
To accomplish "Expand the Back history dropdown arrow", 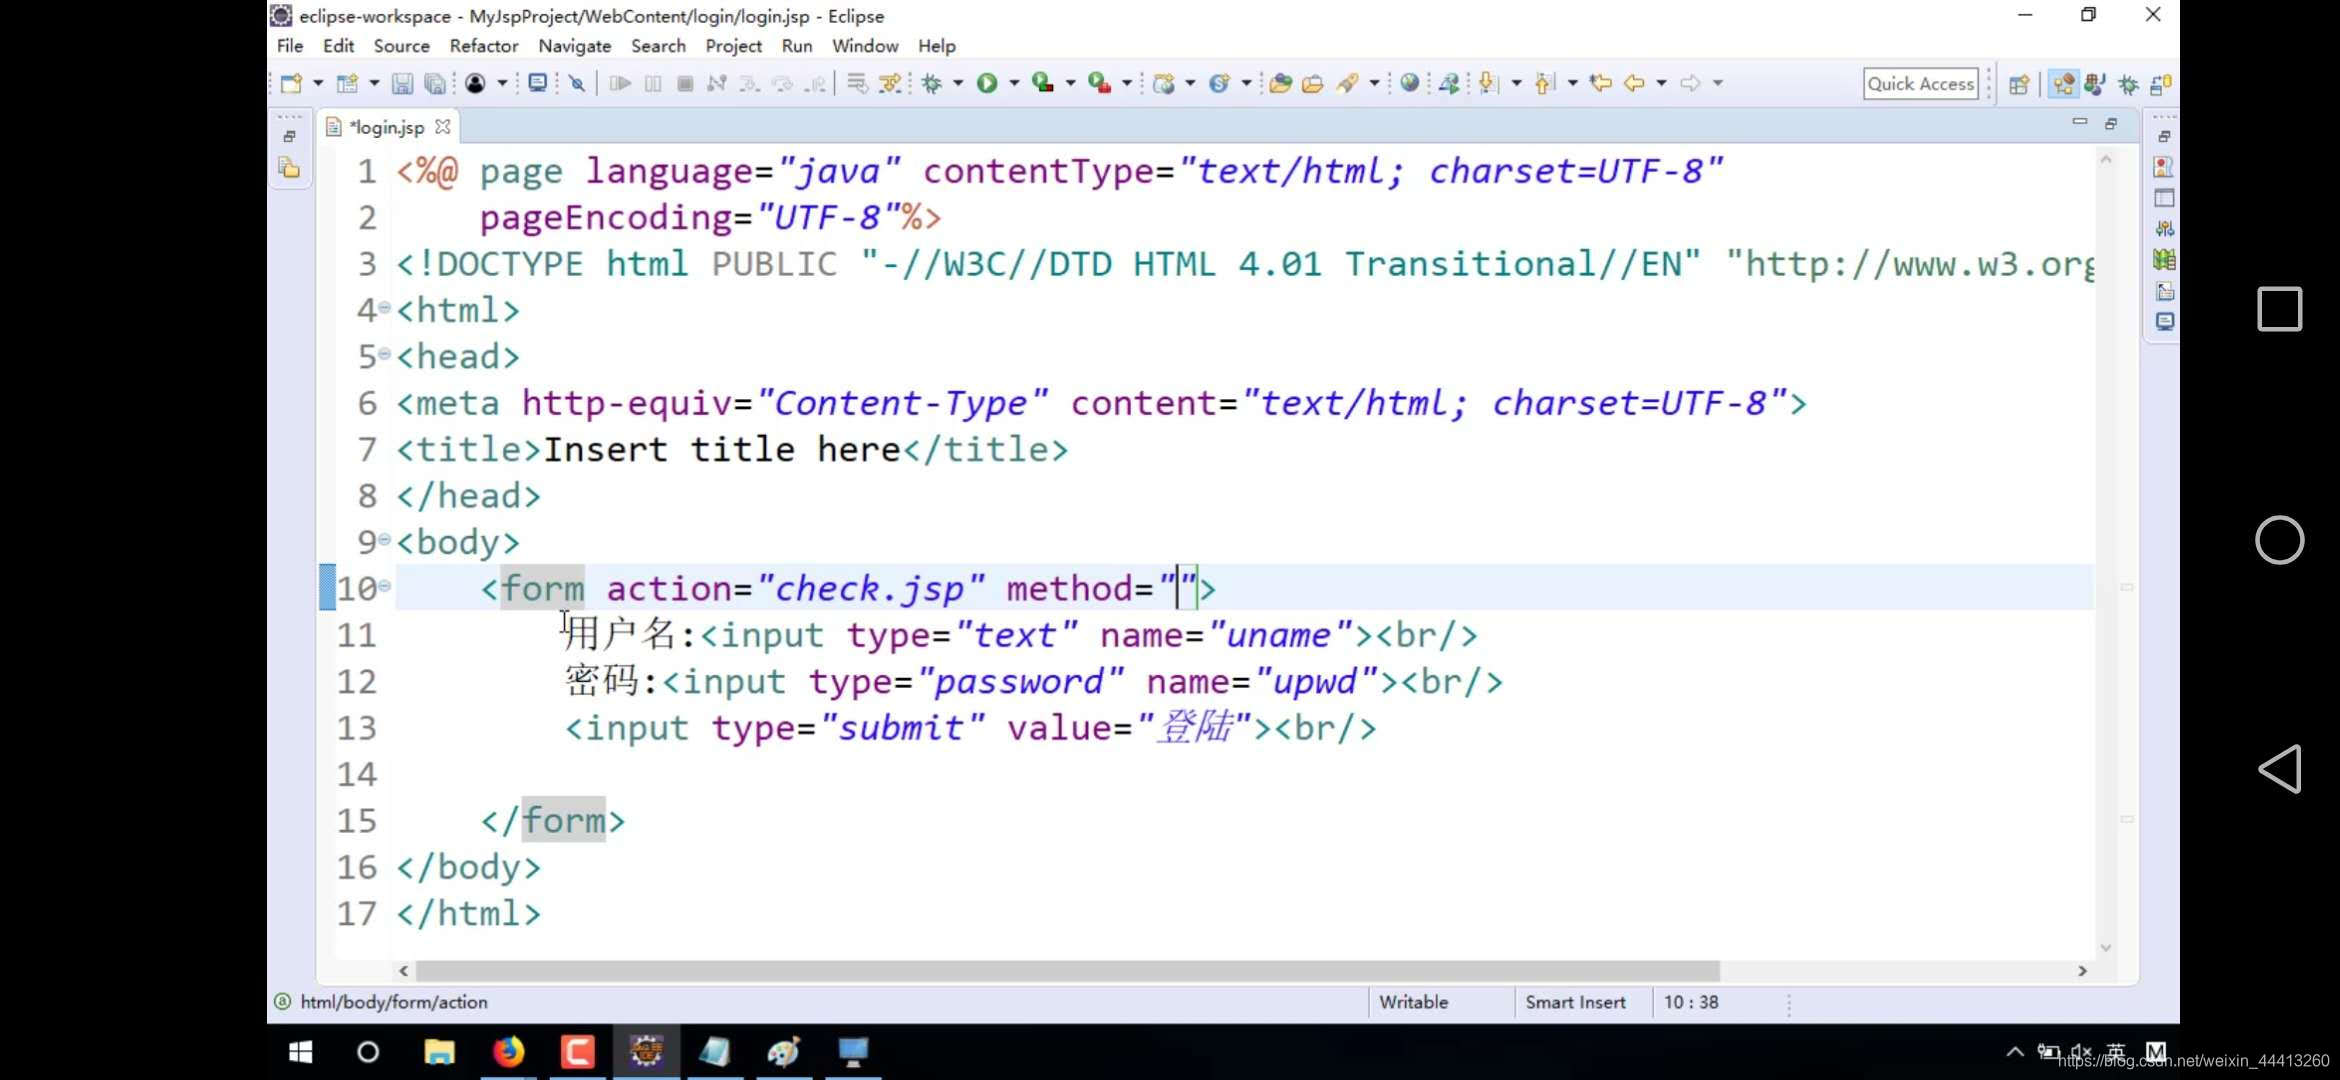I will (x=1661, y=84).
